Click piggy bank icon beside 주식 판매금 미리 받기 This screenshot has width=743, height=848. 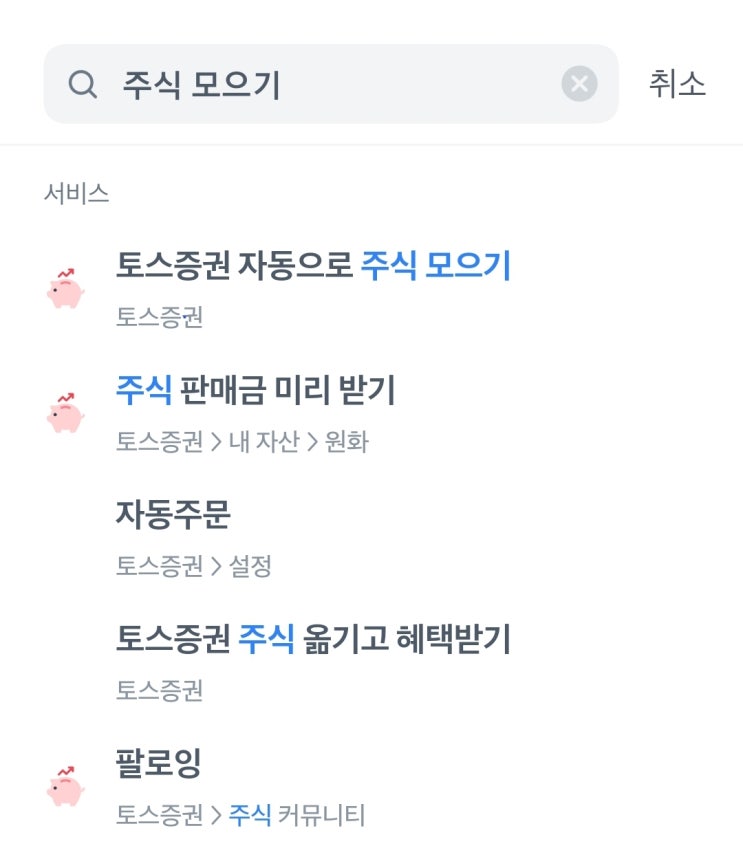coord(65,413)
